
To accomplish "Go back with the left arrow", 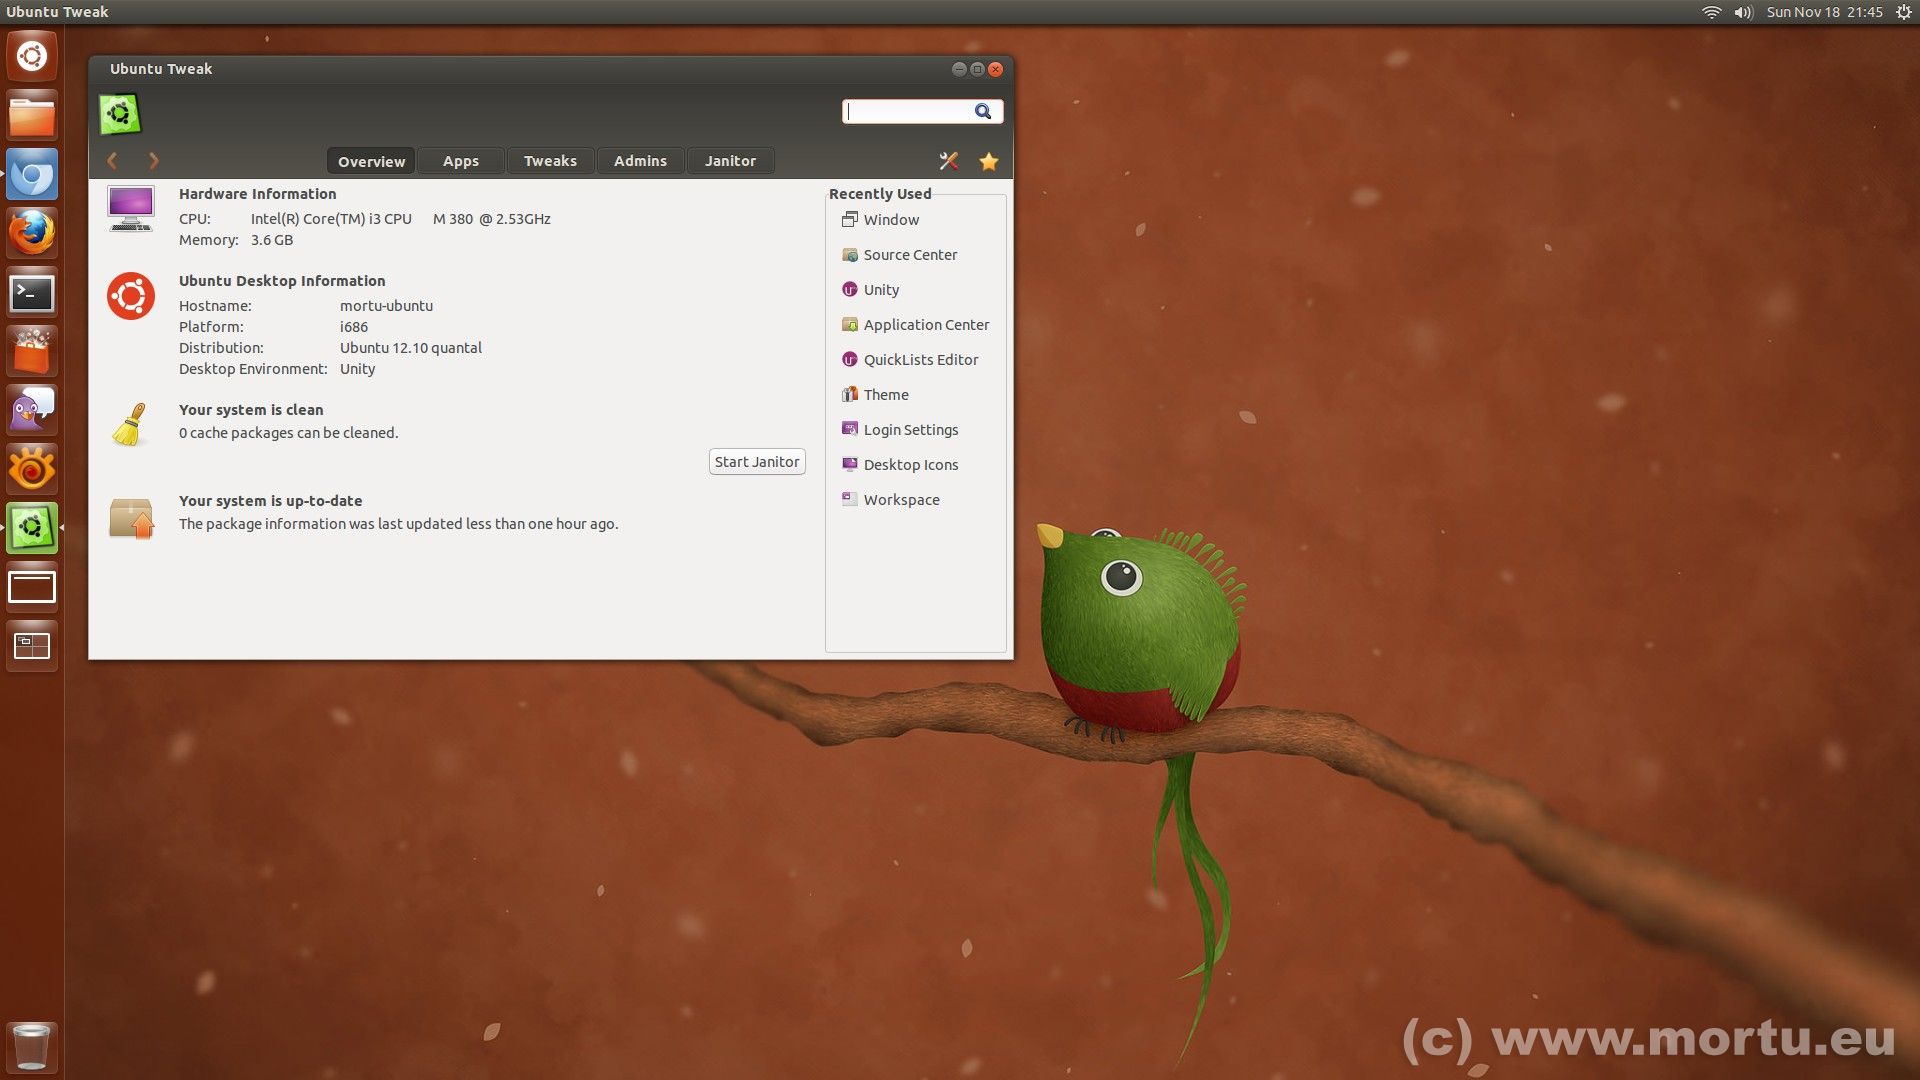I will coord(113,161).
